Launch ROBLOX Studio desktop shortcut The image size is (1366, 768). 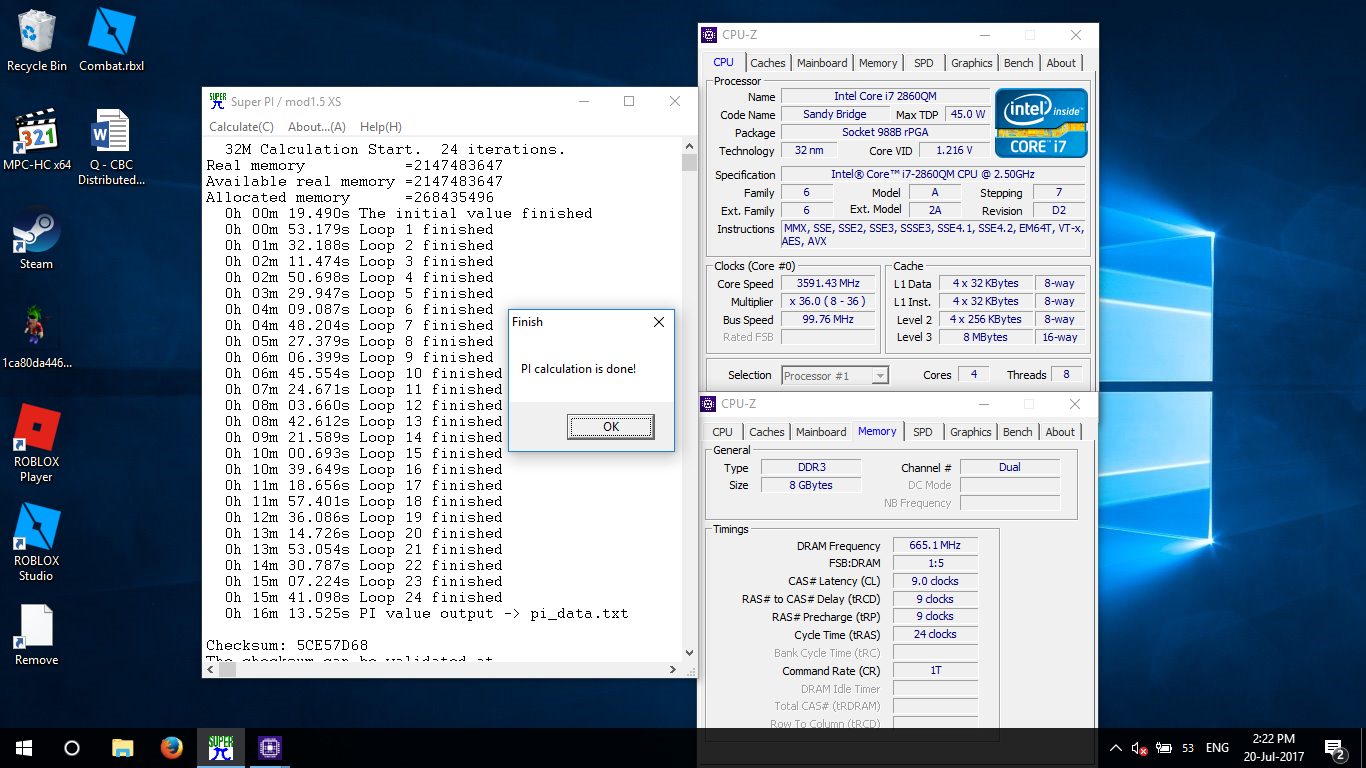(37, 543)
